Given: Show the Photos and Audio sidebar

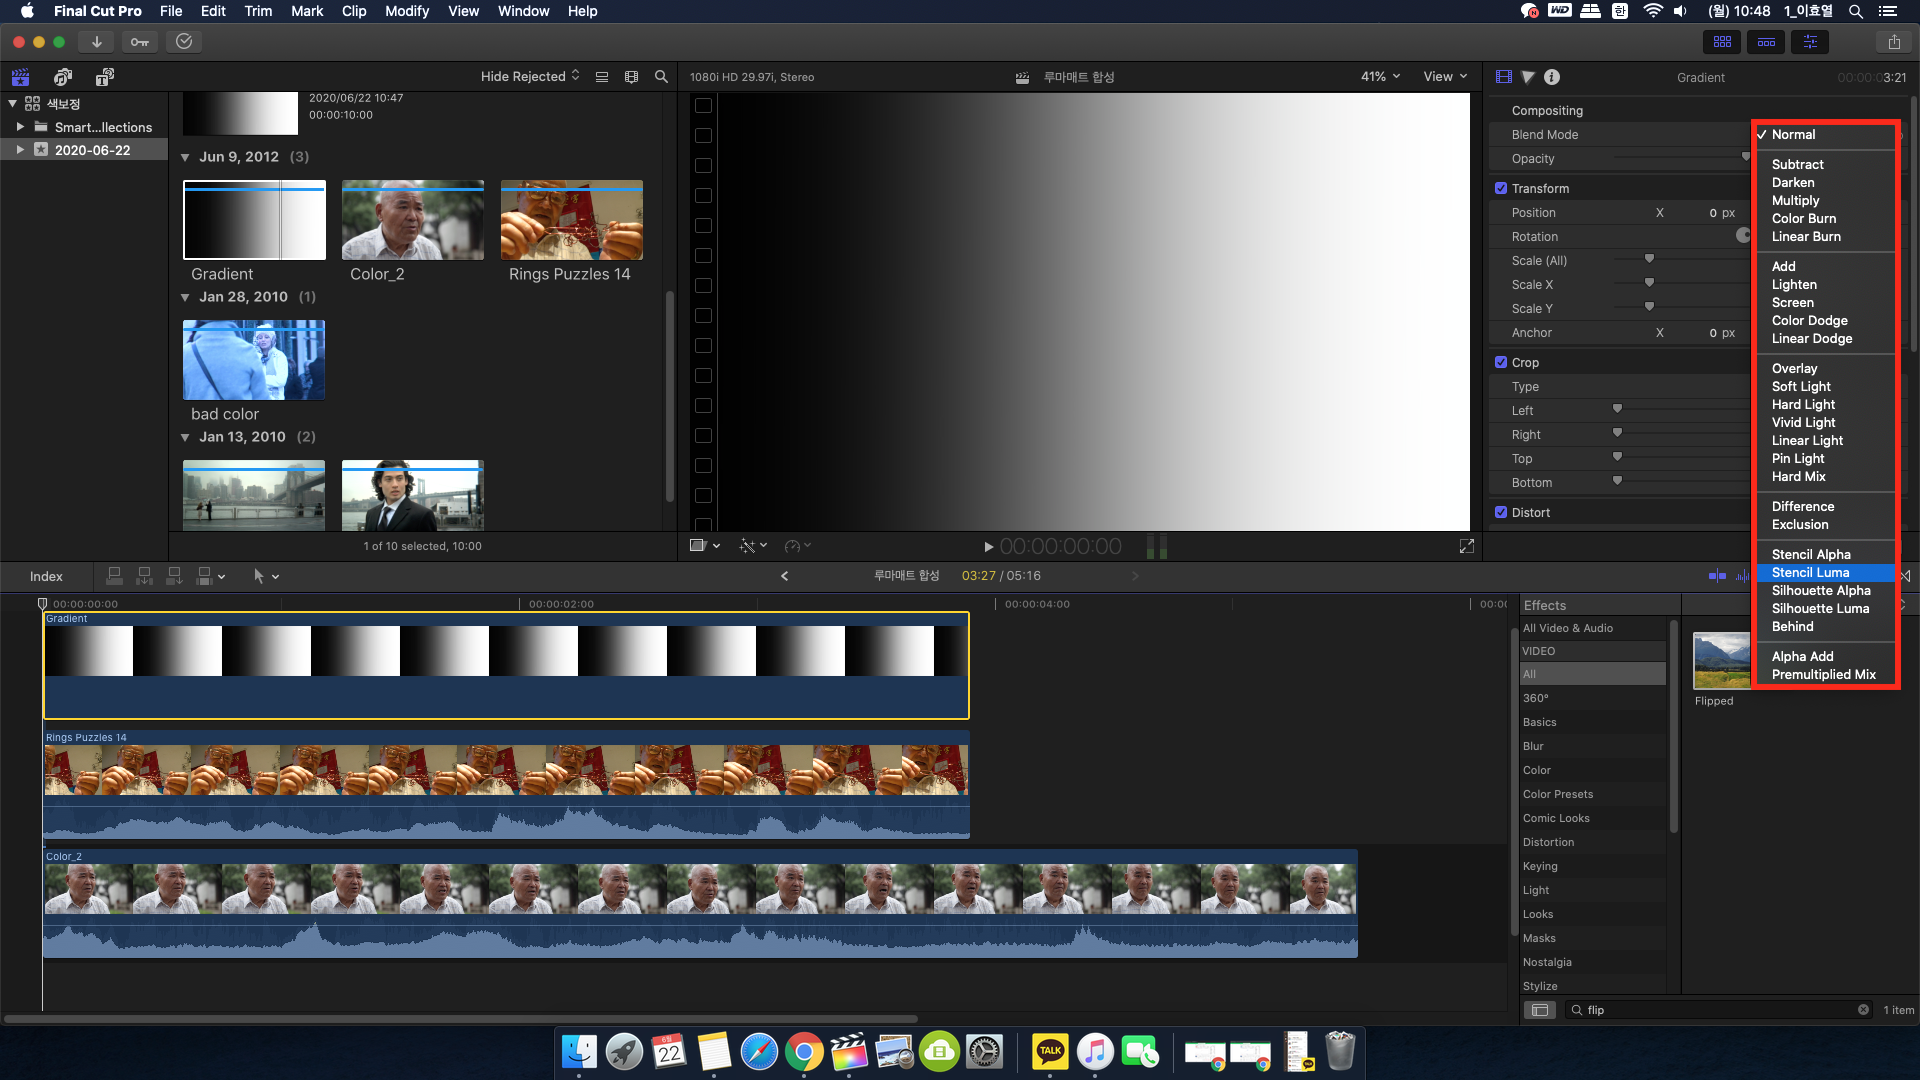Looking at the screenshot, I should pyautogui.click(x=63, y=77).
